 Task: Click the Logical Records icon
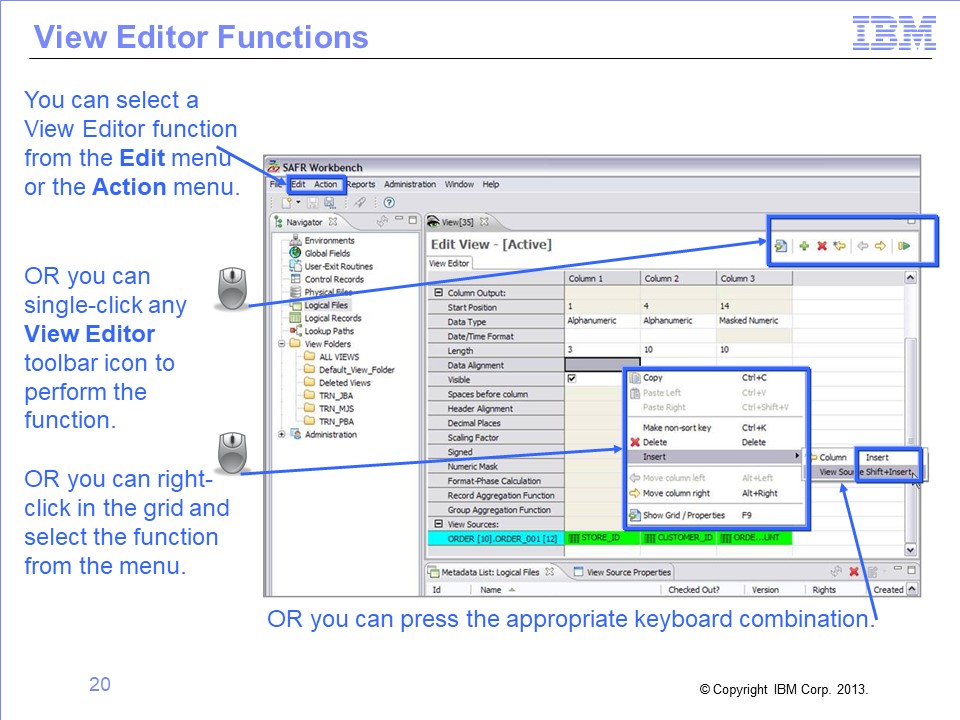click(295, 318)
